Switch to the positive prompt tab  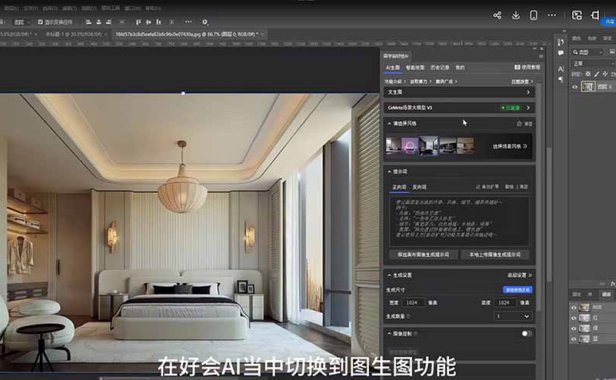click(399, 187)
